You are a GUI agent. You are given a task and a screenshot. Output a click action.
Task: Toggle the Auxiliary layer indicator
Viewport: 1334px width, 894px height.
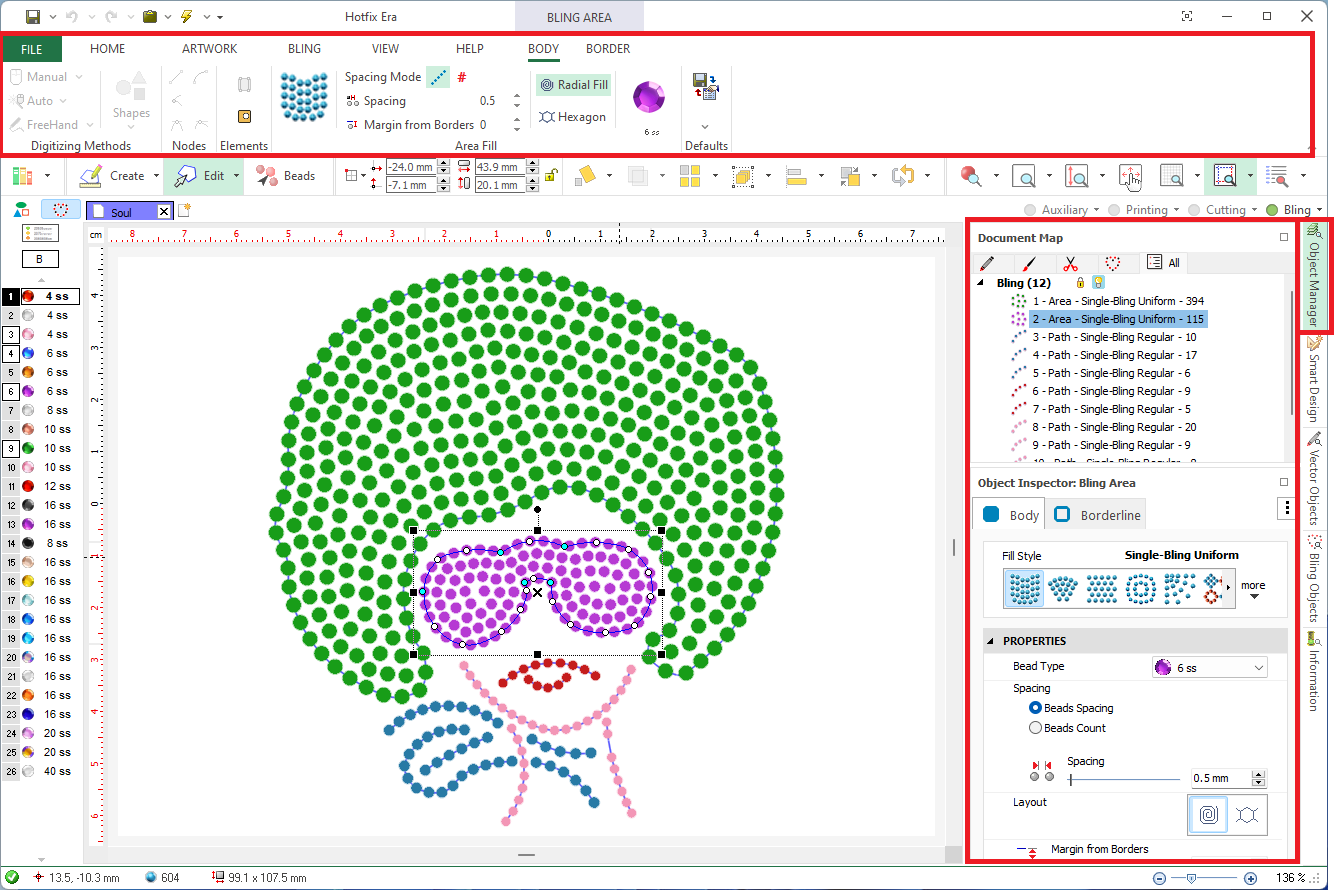point(1031,210)
